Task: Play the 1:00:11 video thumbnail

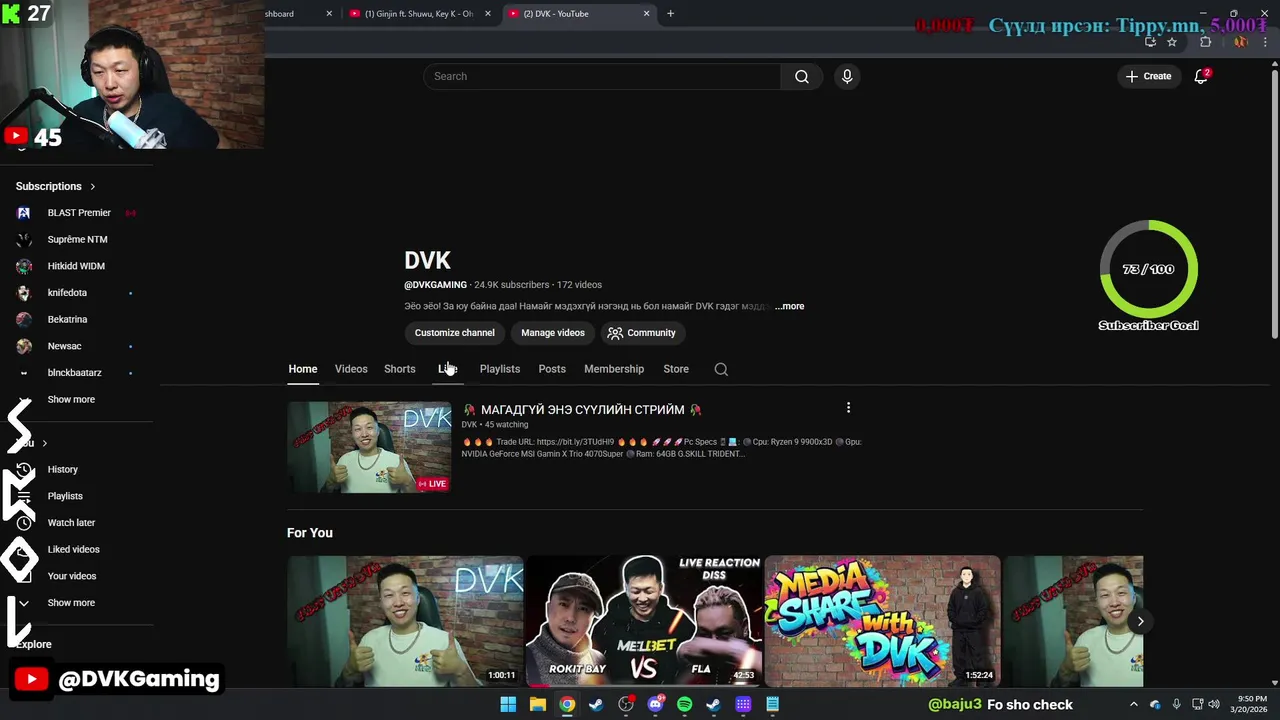Action: pyautogui.click(x=405, y=621)
